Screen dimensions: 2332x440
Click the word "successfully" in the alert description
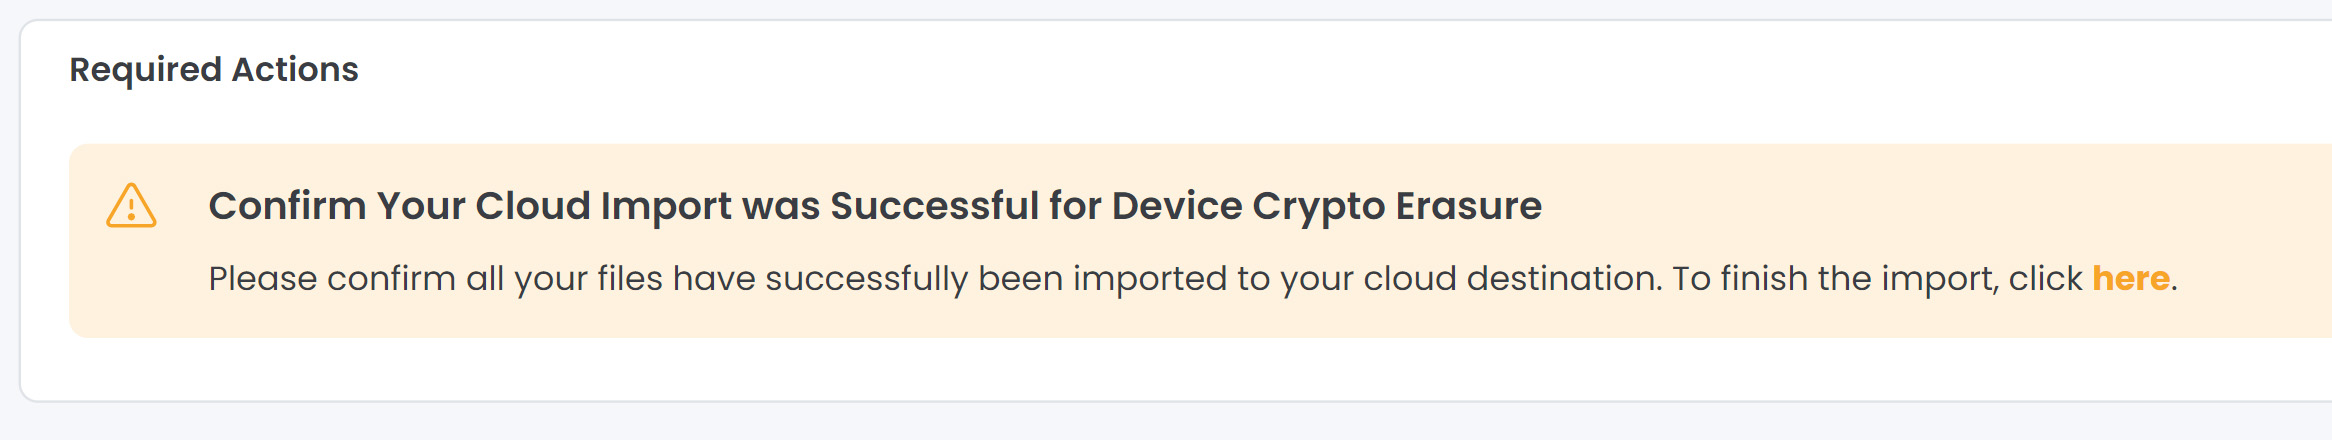[866, 278]
